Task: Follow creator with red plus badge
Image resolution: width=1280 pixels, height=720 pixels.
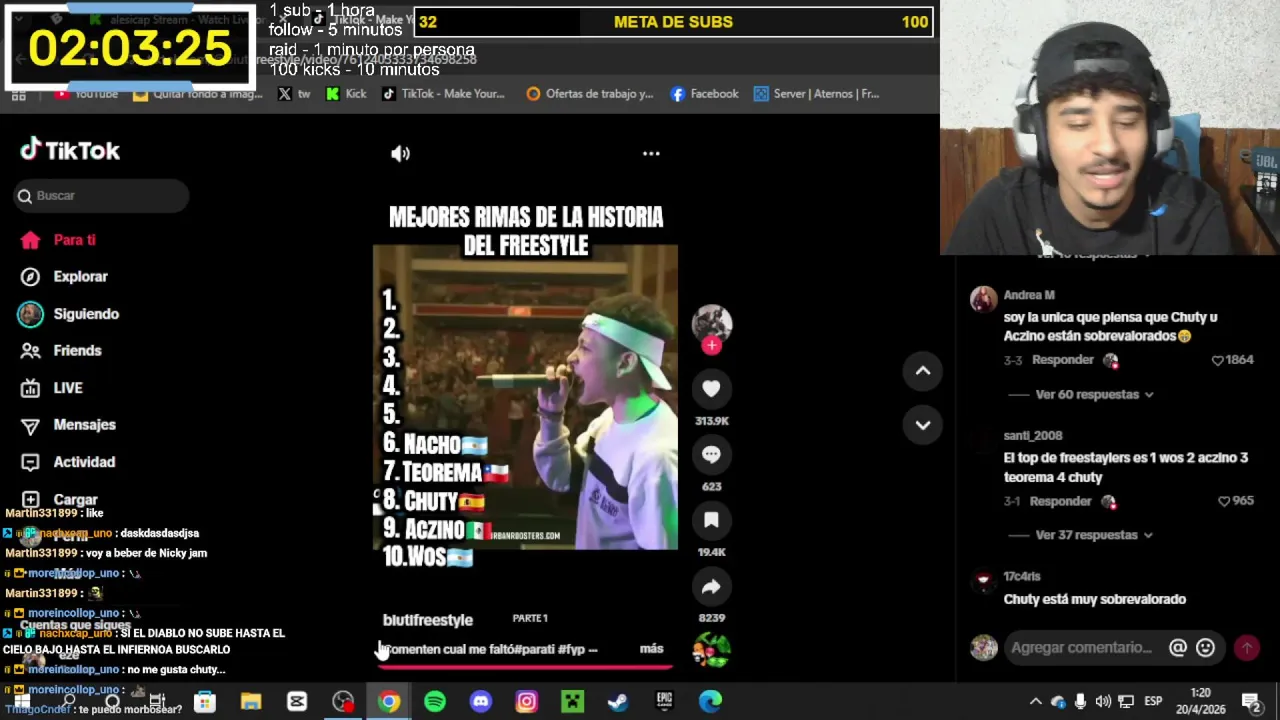Action: (711, 345)
